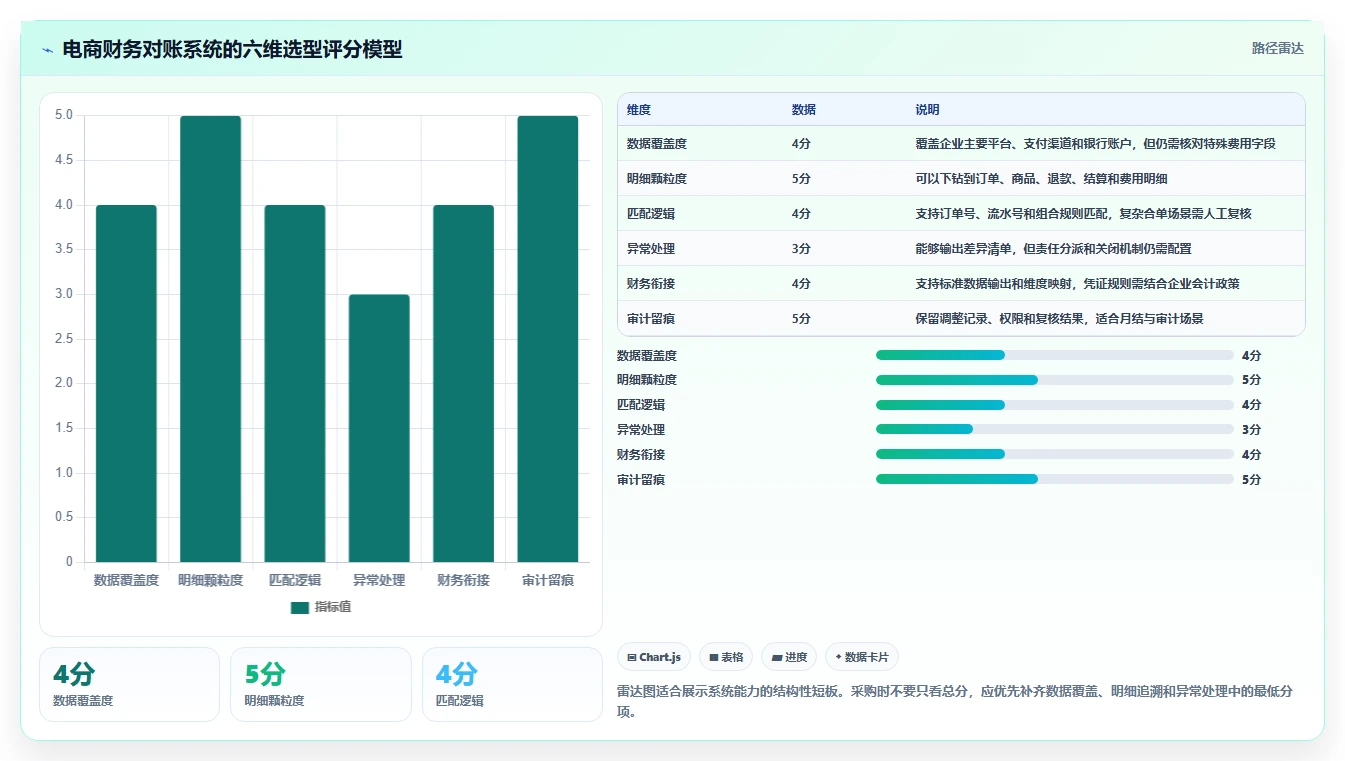The width and height of the screenshot is (1345, 761).
Task: Click the 异常处理 bar in the chart
Action: point(379,428)
